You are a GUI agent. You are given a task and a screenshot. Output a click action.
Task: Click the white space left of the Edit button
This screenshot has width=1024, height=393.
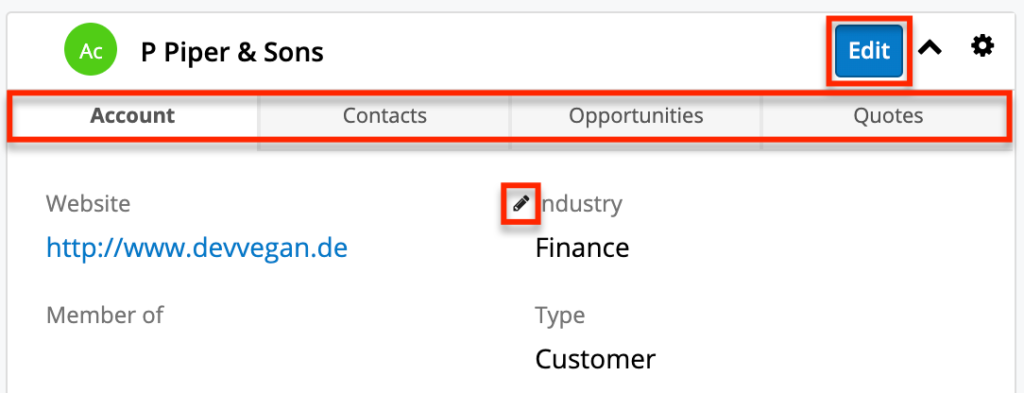575,51
